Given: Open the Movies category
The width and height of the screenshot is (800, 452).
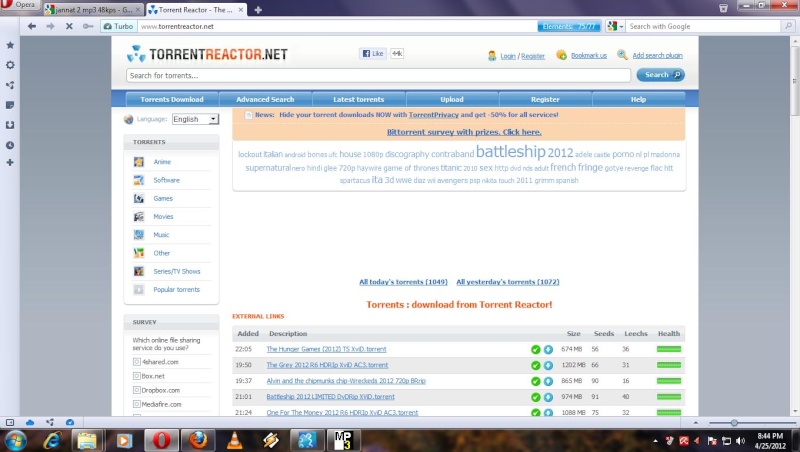Looking at the screenshot, I should (x=163, y=217).
